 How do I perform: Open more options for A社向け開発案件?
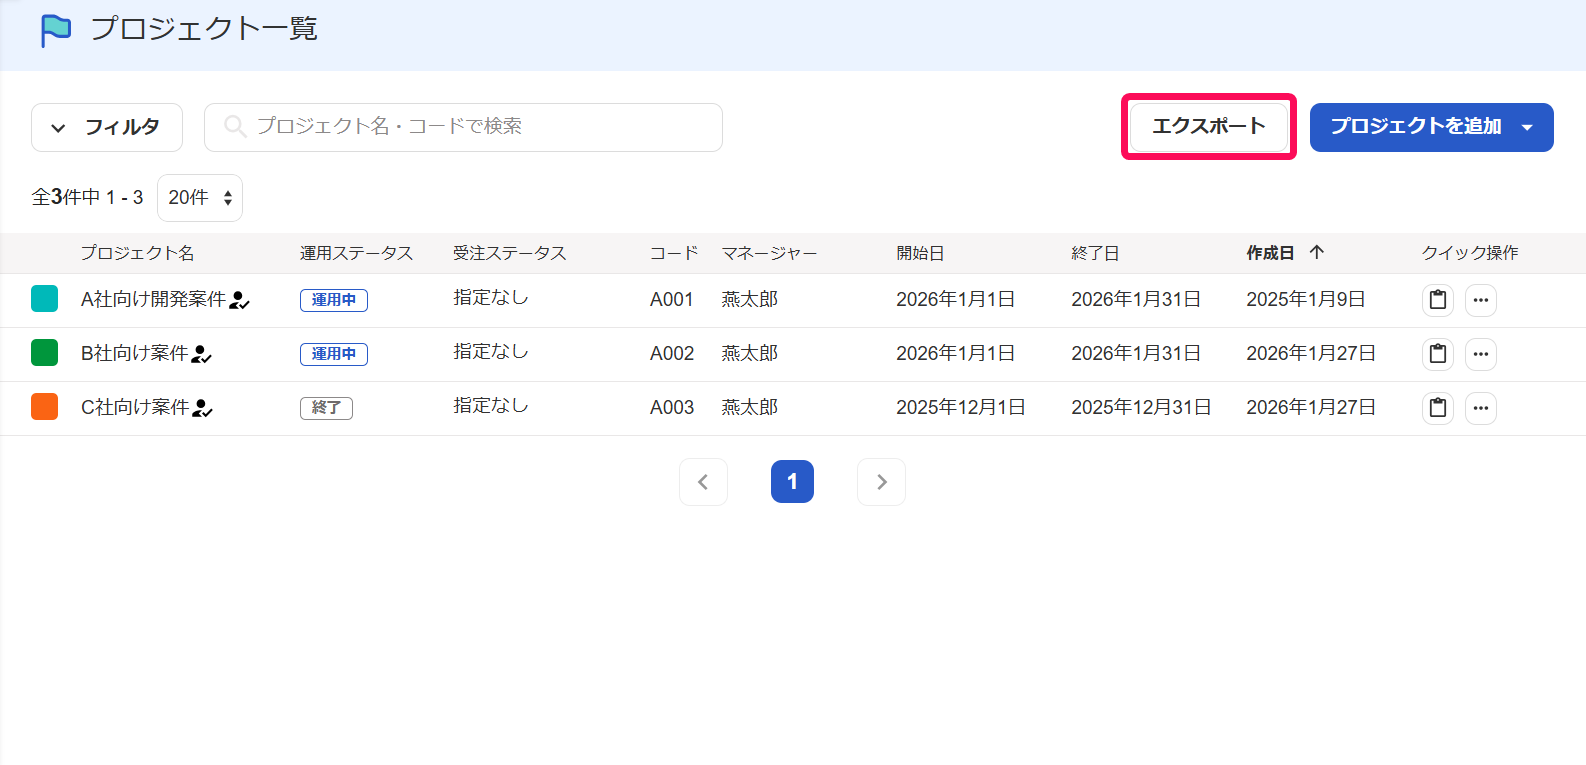tap(1481, 300)
